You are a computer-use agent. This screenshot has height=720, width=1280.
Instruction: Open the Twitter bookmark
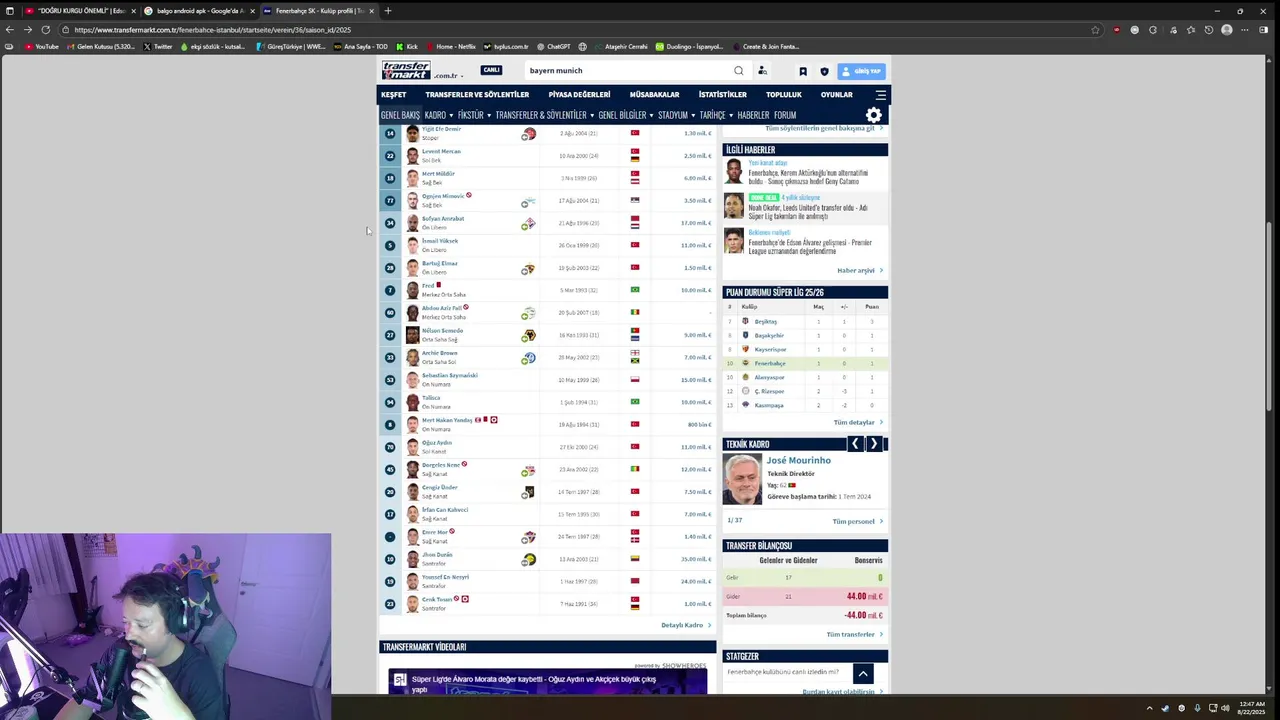pos(158,46)
